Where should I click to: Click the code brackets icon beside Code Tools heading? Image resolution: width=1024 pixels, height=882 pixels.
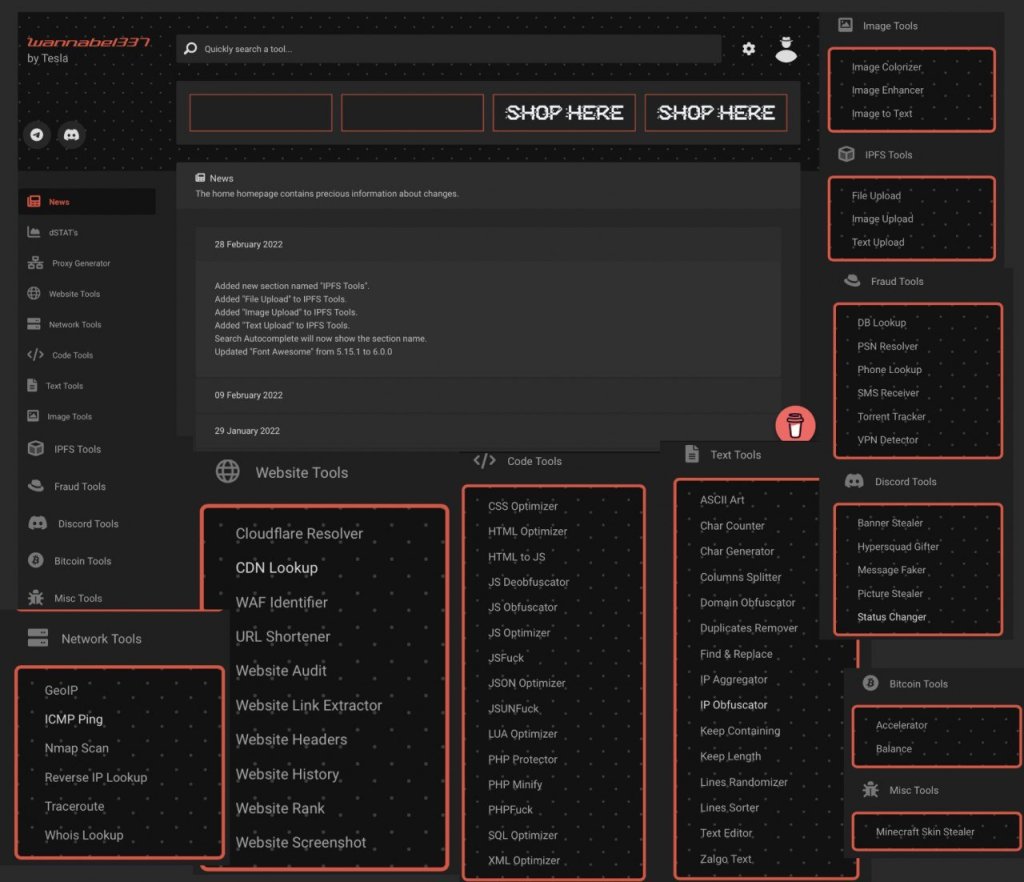click(x=484, y=461)
